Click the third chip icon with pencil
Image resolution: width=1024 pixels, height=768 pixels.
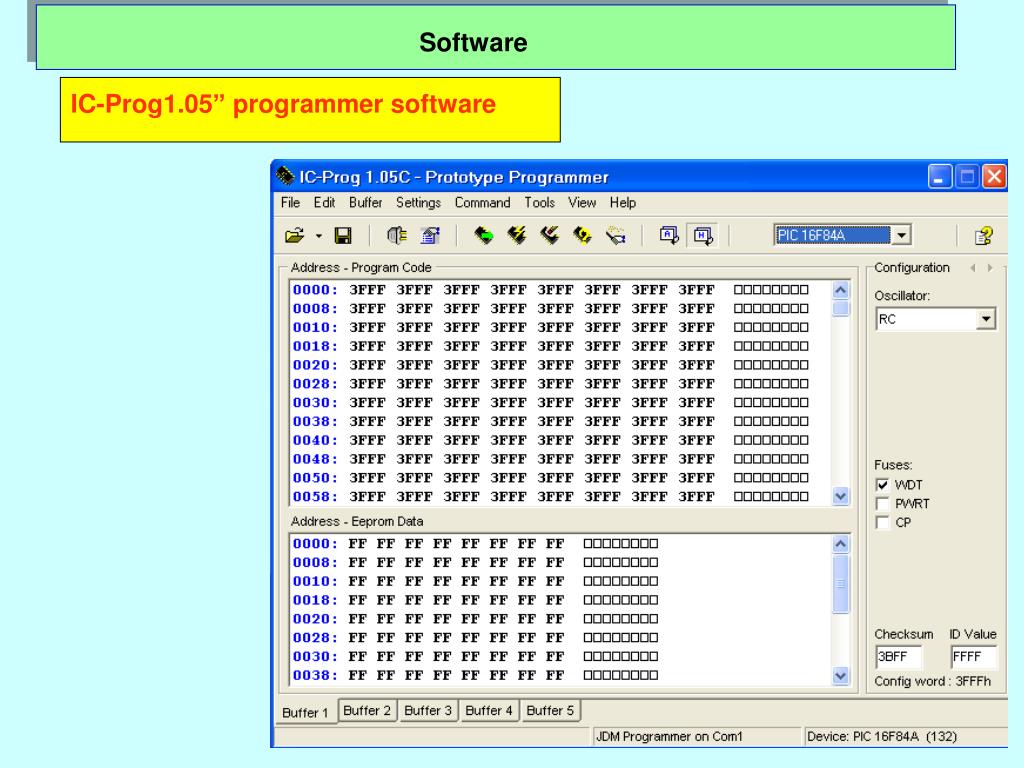tap(549, 235)
